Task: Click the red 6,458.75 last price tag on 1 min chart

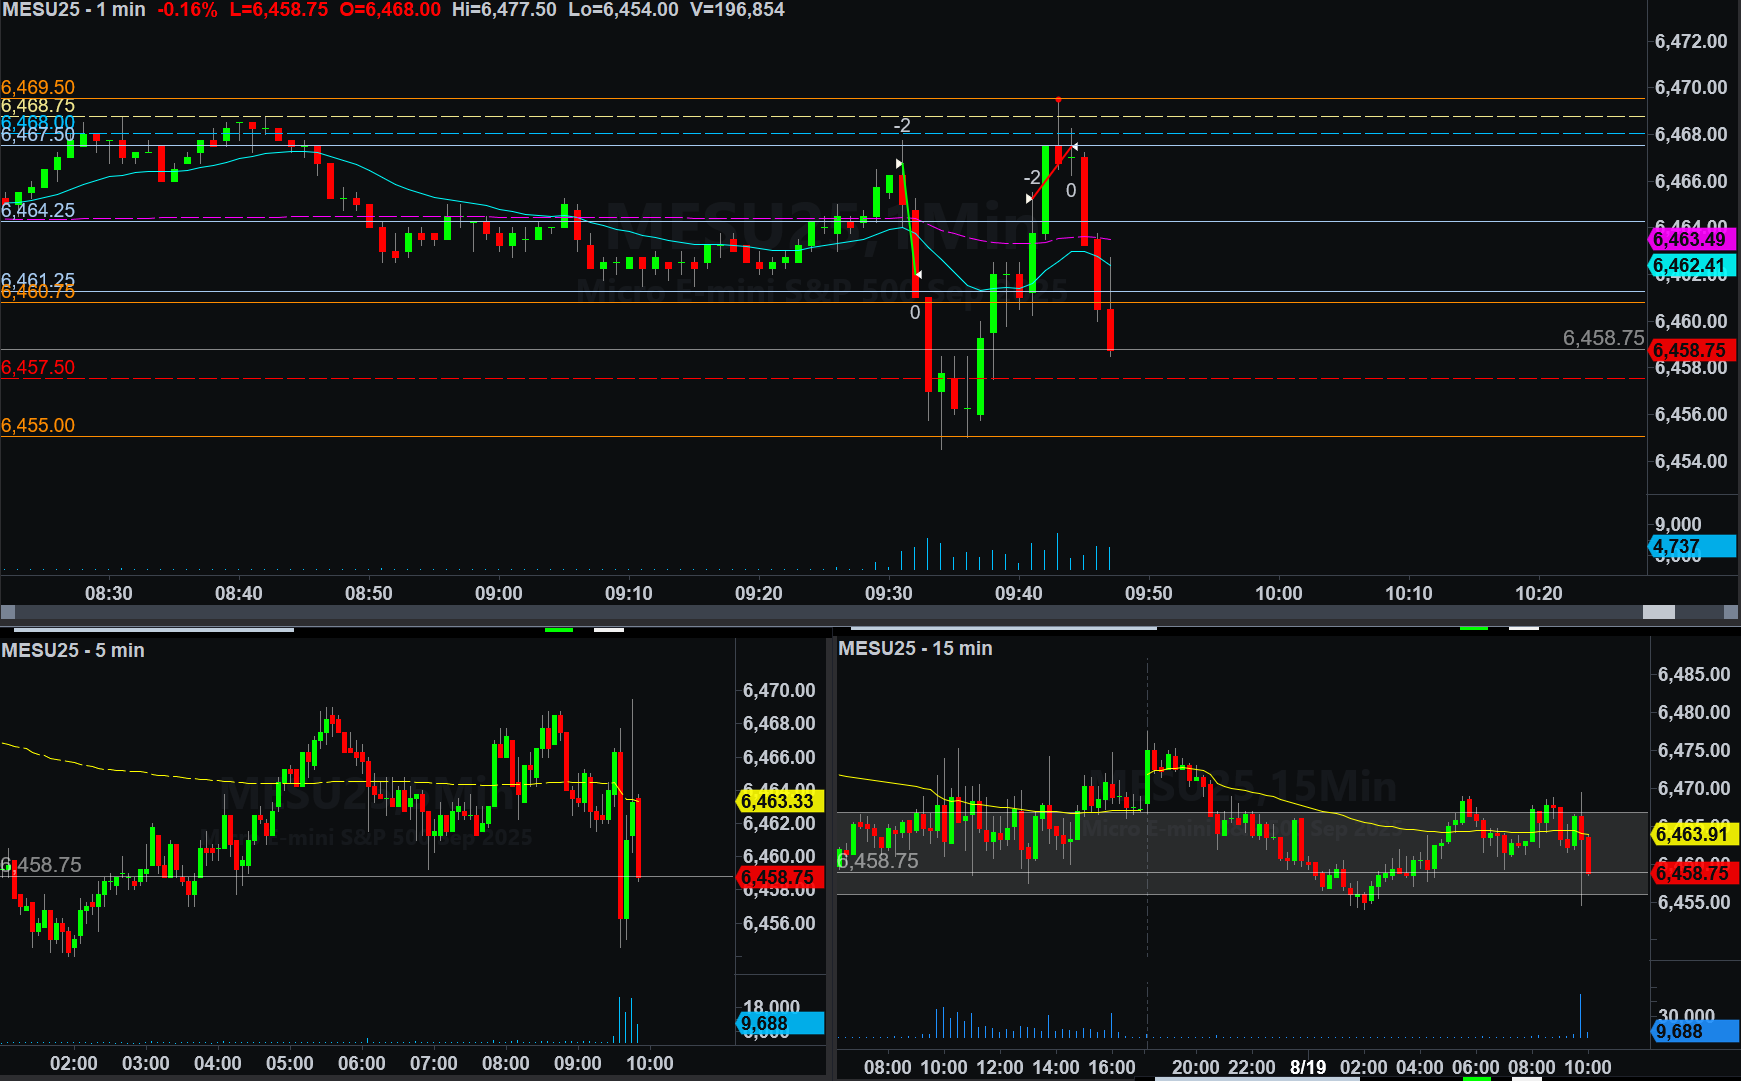Action: tap(1689, 350)
